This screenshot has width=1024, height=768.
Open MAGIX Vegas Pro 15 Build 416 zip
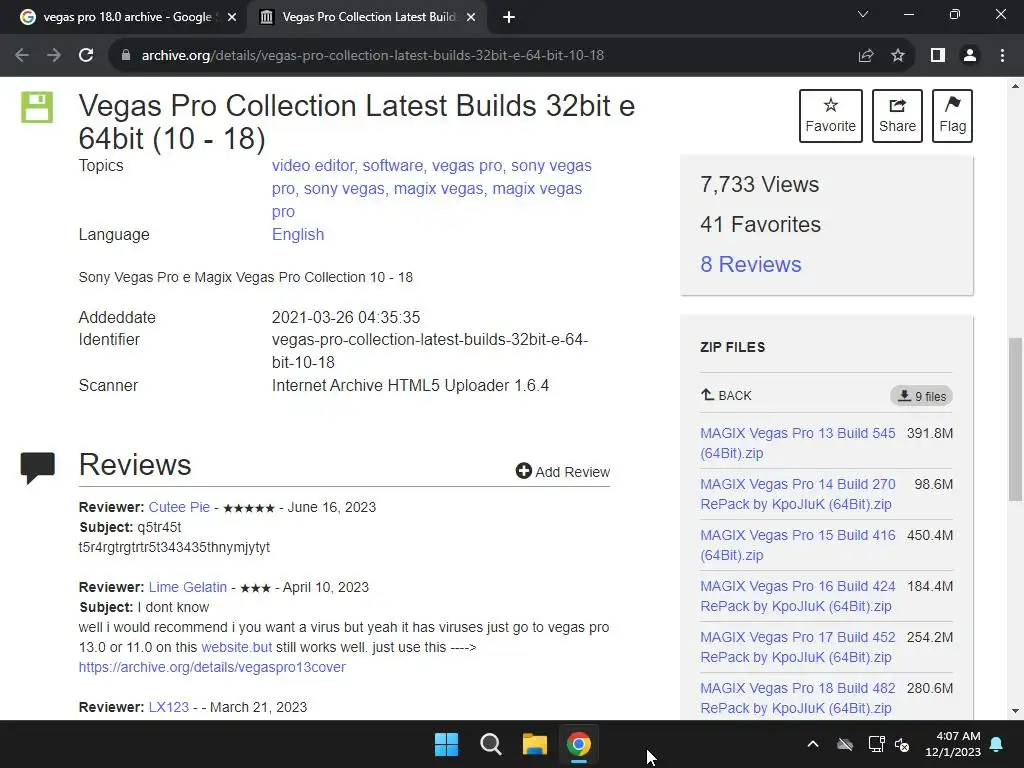797,545
